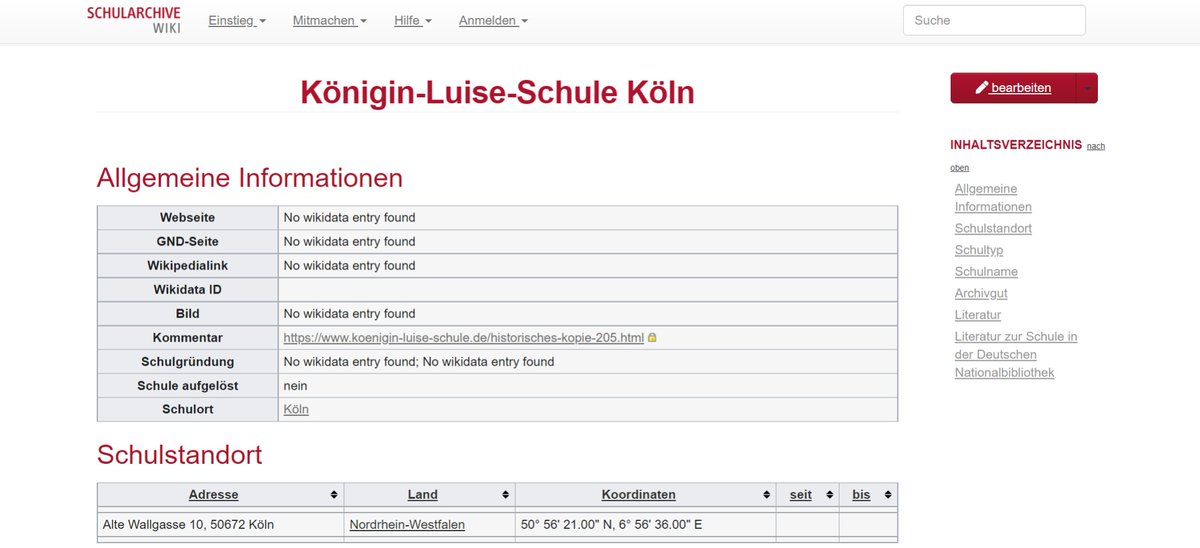Image resolution: width=1200 pixels, height=548 pixels.
Task: Open the Nordrhein-Westfalen link
Action: [x=407, y=524]
